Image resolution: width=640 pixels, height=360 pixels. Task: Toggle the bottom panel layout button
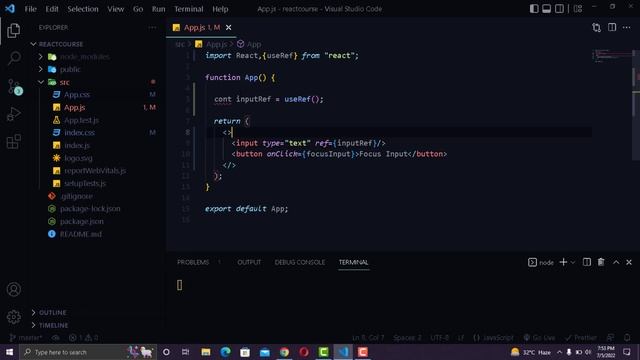547,9
